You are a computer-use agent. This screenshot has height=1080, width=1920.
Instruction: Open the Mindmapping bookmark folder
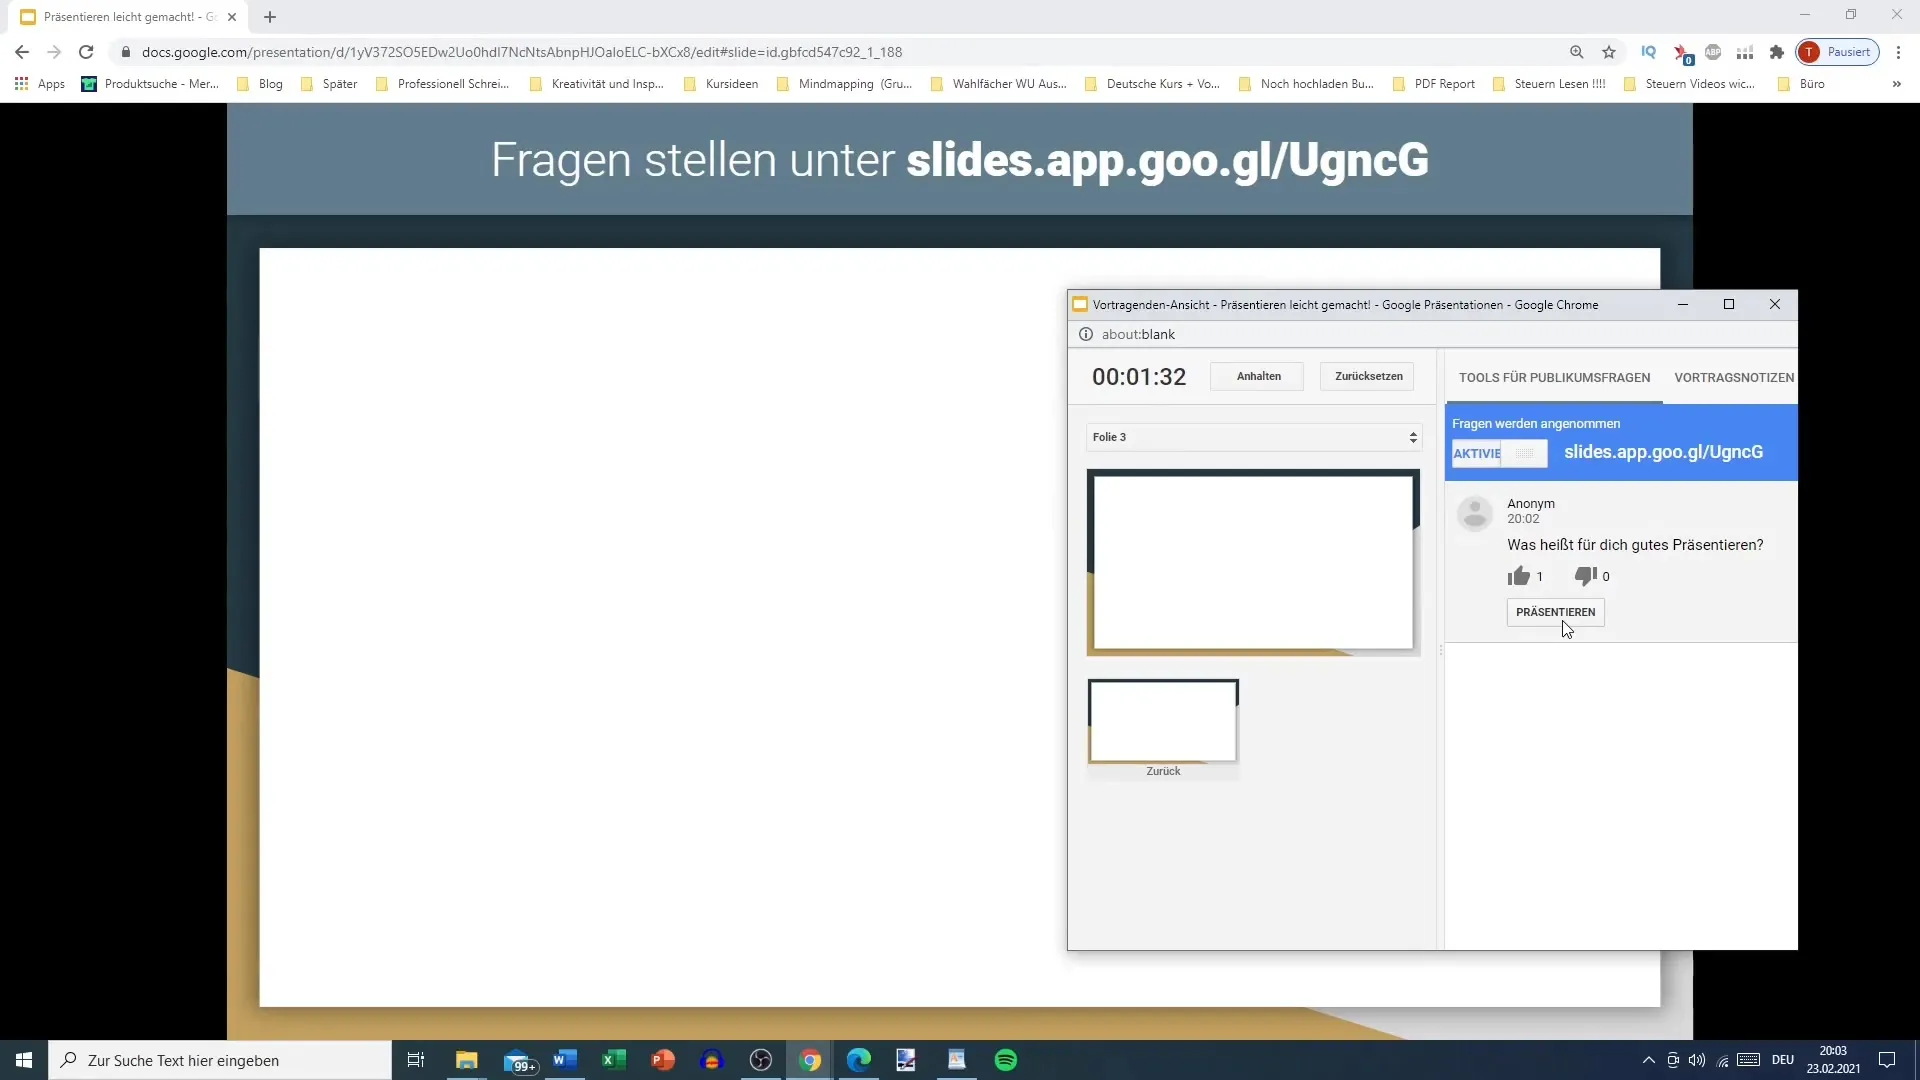click(844, 84)
